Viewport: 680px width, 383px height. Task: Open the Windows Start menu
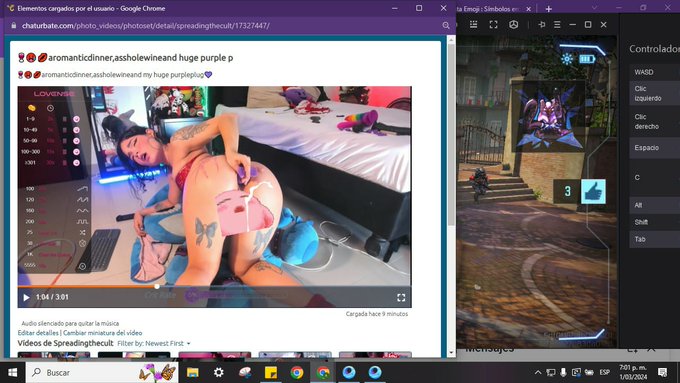coord(13,372)
